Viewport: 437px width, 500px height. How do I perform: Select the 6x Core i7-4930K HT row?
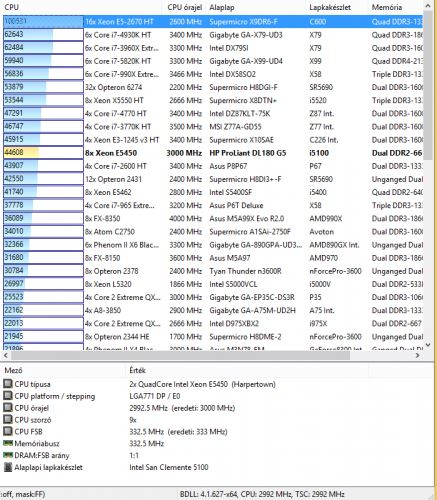(213, 35)
